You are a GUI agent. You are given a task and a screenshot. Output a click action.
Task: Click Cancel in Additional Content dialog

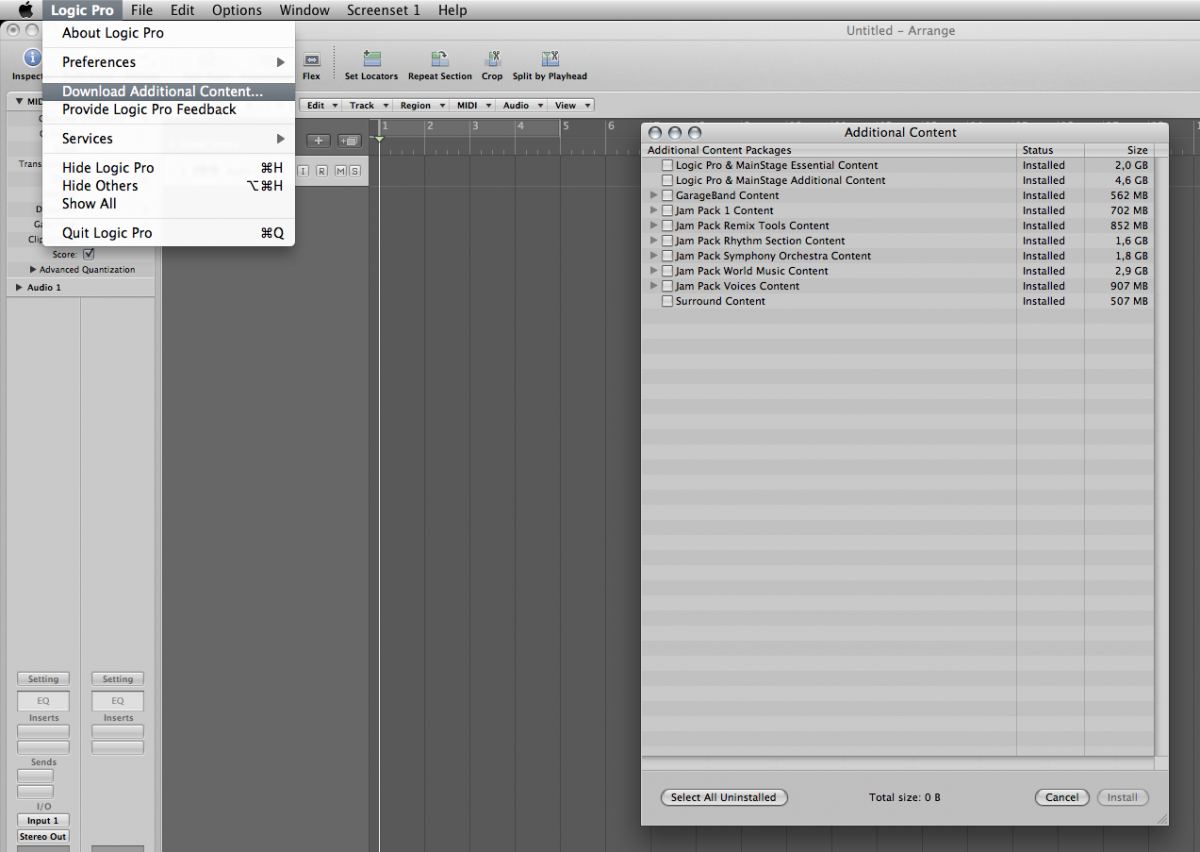point(1062,797)
